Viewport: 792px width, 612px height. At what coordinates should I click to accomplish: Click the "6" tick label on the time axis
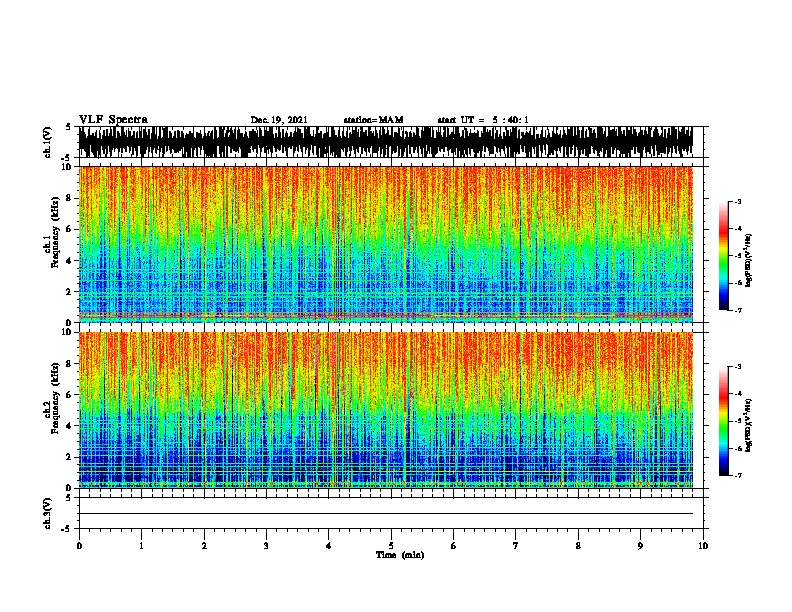(x=454, y=546)
